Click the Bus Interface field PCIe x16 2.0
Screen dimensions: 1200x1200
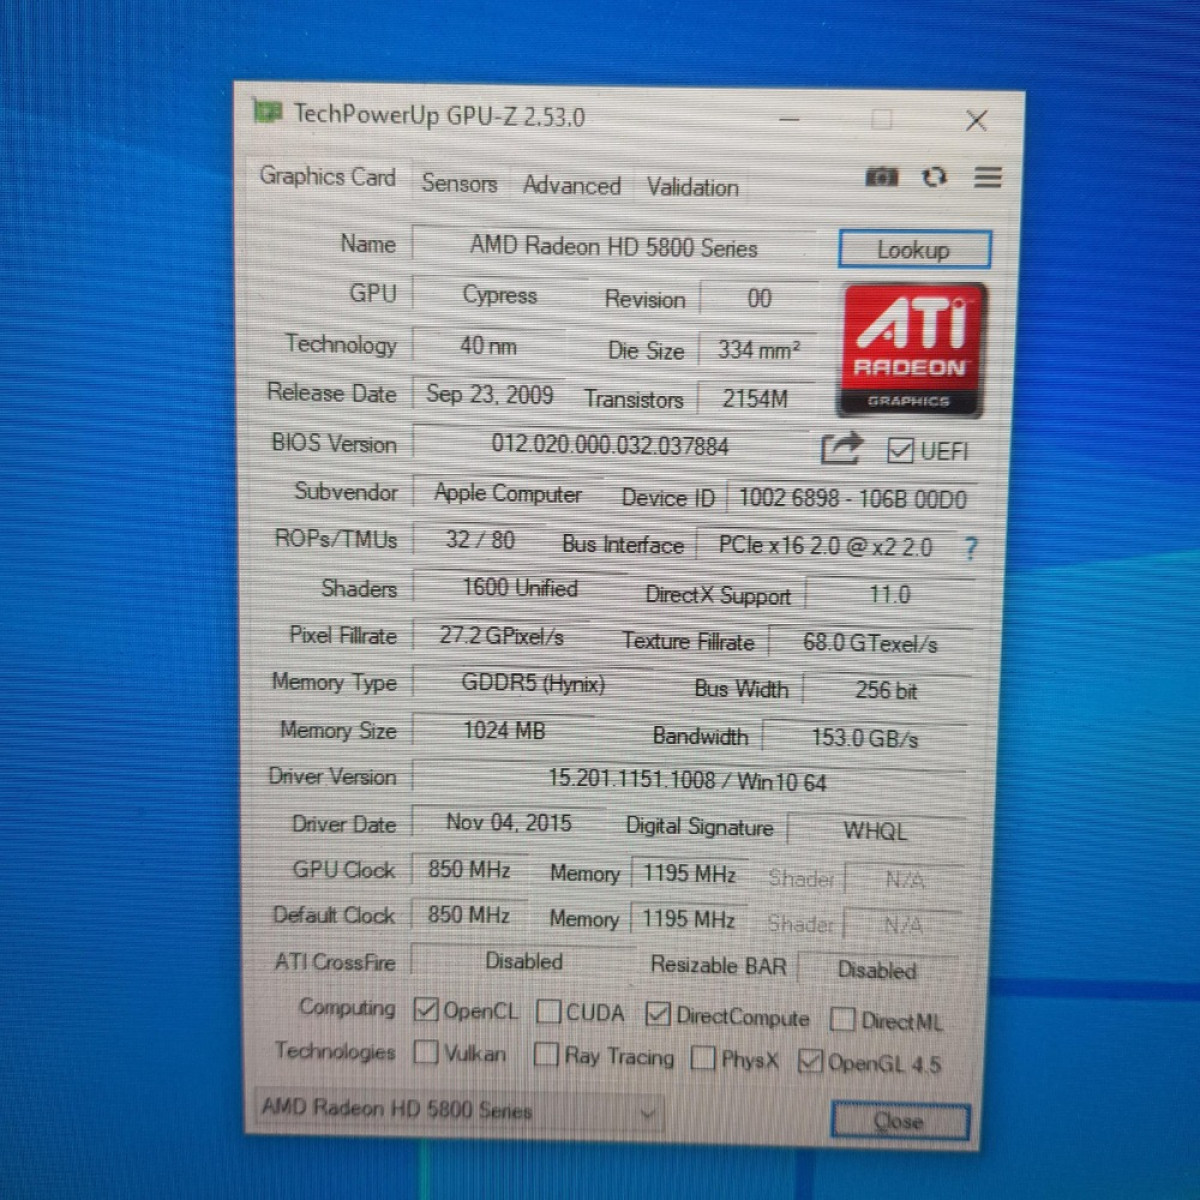coord(826,547)
